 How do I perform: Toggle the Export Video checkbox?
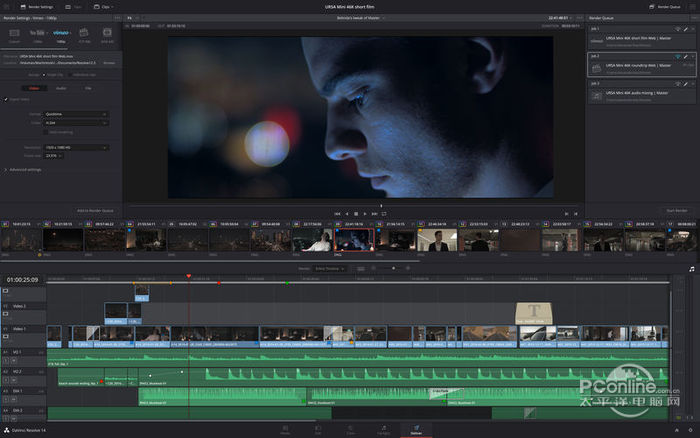[6, 100]
